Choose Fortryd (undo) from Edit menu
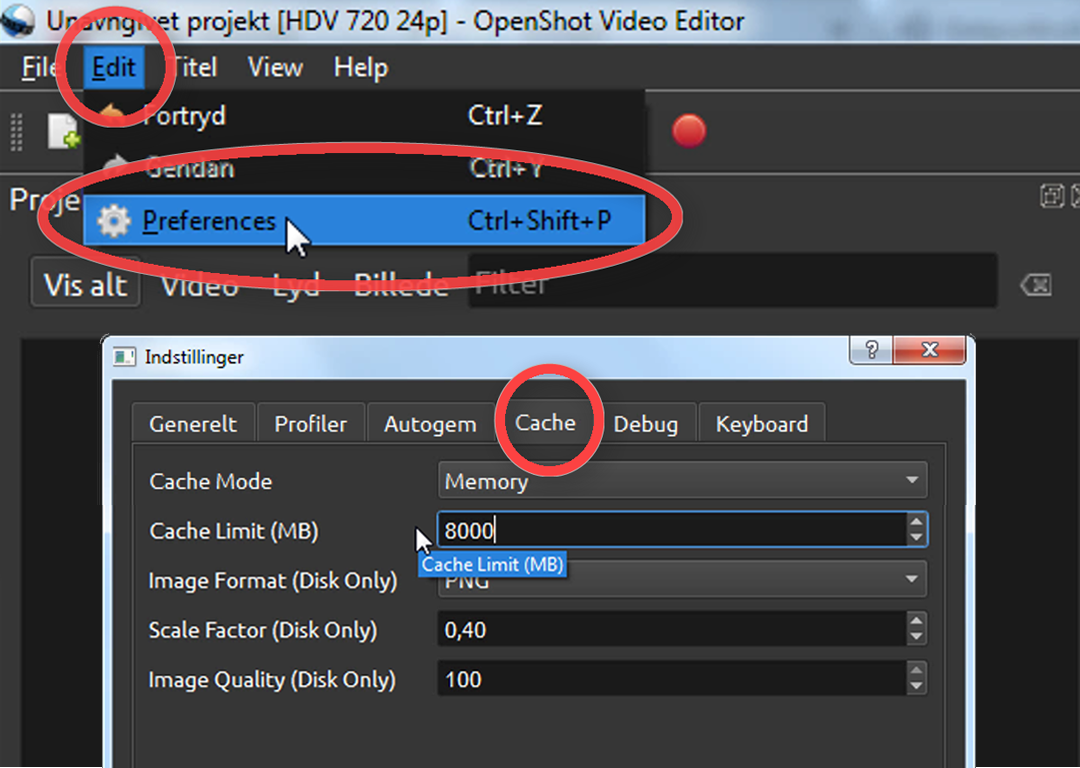Screen dimensions: 1080x768 (x=364, y=115)
